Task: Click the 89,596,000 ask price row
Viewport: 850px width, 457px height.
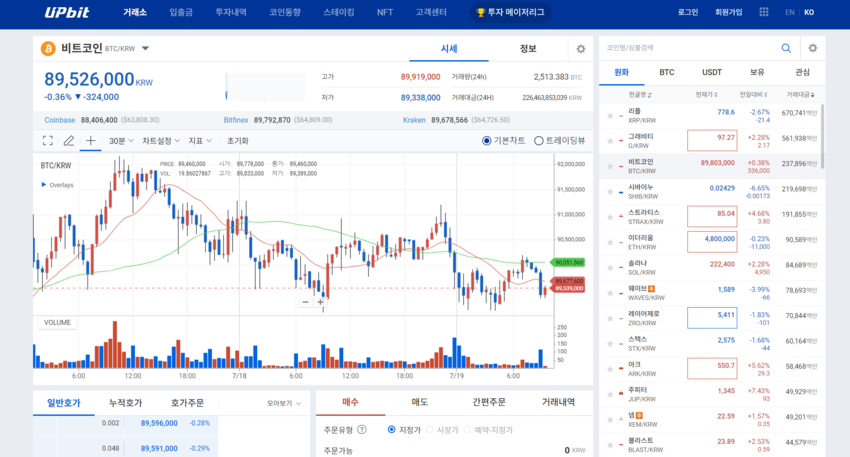Action: pyautogui.click(x=125, y=423)
